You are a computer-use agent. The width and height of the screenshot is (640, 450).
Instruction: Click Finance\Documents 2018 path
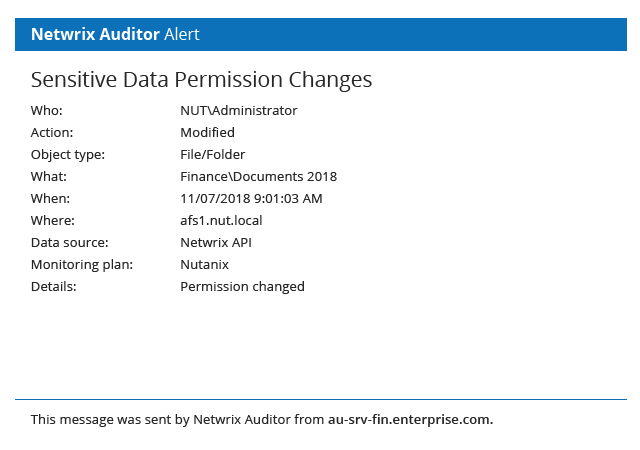click(x=259, y=176)
